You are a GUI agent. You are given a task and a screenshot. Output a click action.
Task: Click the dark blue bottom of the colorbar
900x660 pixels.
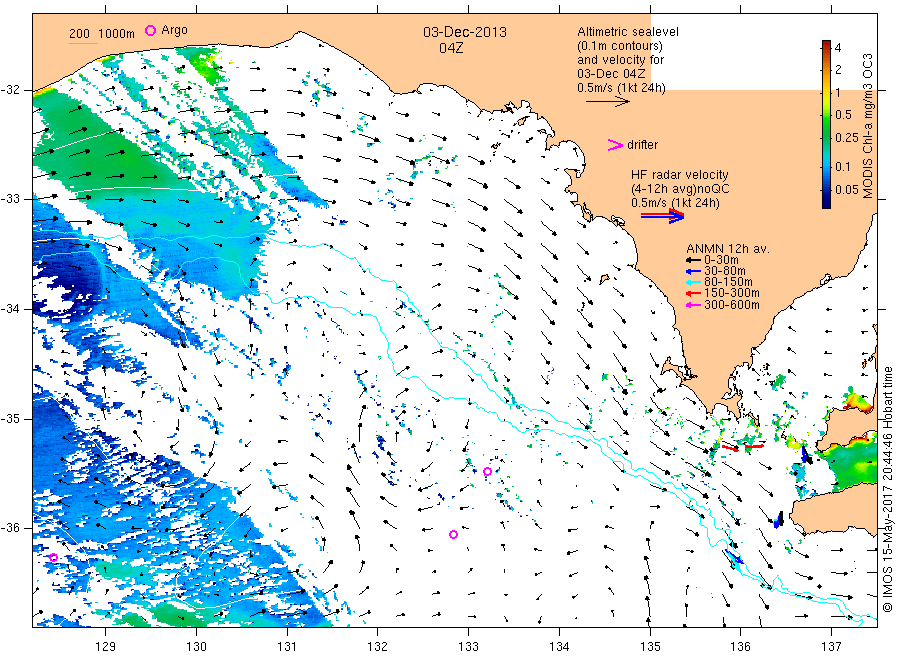826,202
